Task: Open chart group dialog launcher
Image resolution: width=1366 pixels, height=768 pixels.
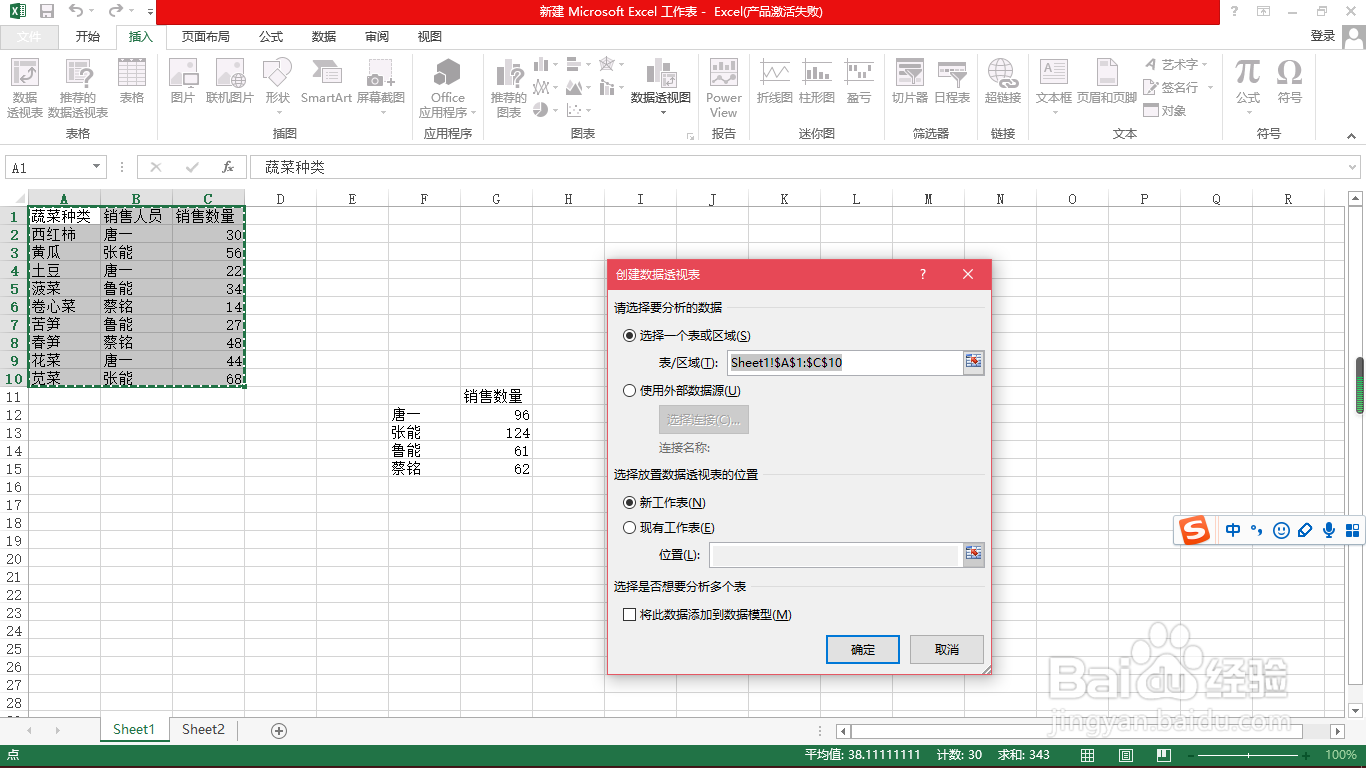Action: click(x=690, y=135)
